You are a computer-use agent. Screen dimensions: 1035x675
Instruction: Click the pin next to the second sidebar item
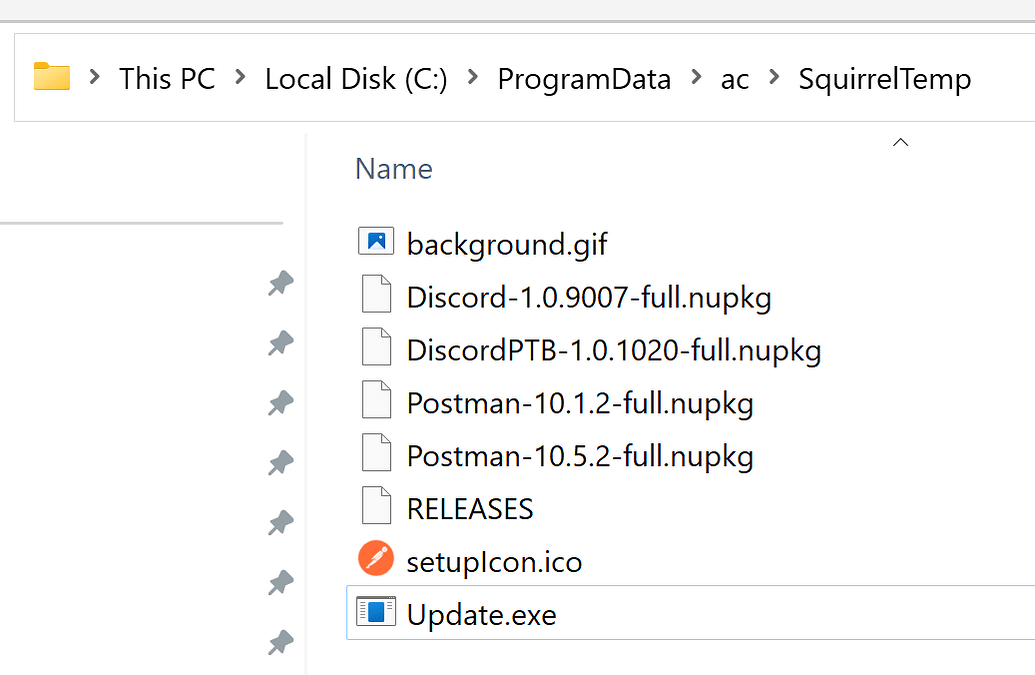click(x=280, y=343)
